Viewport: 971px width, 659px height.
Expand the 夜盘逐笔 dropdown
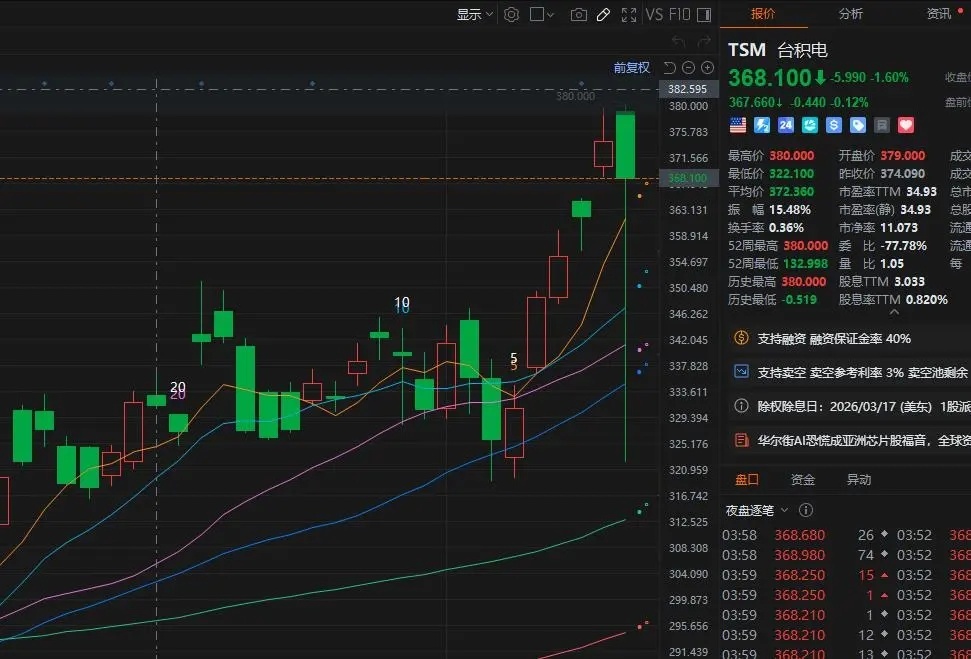(757, 510)
